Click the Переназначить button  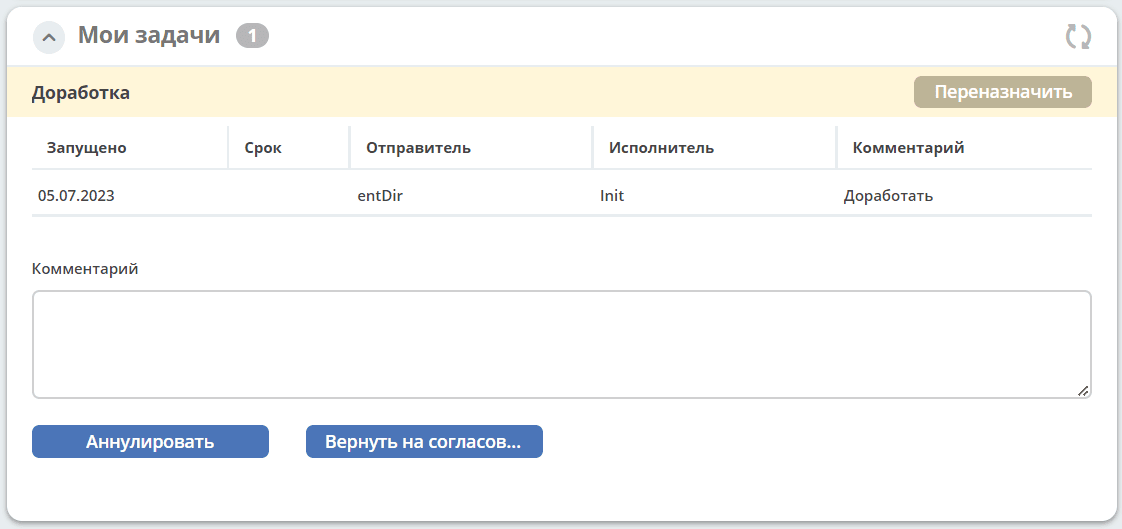[1003, 92]
